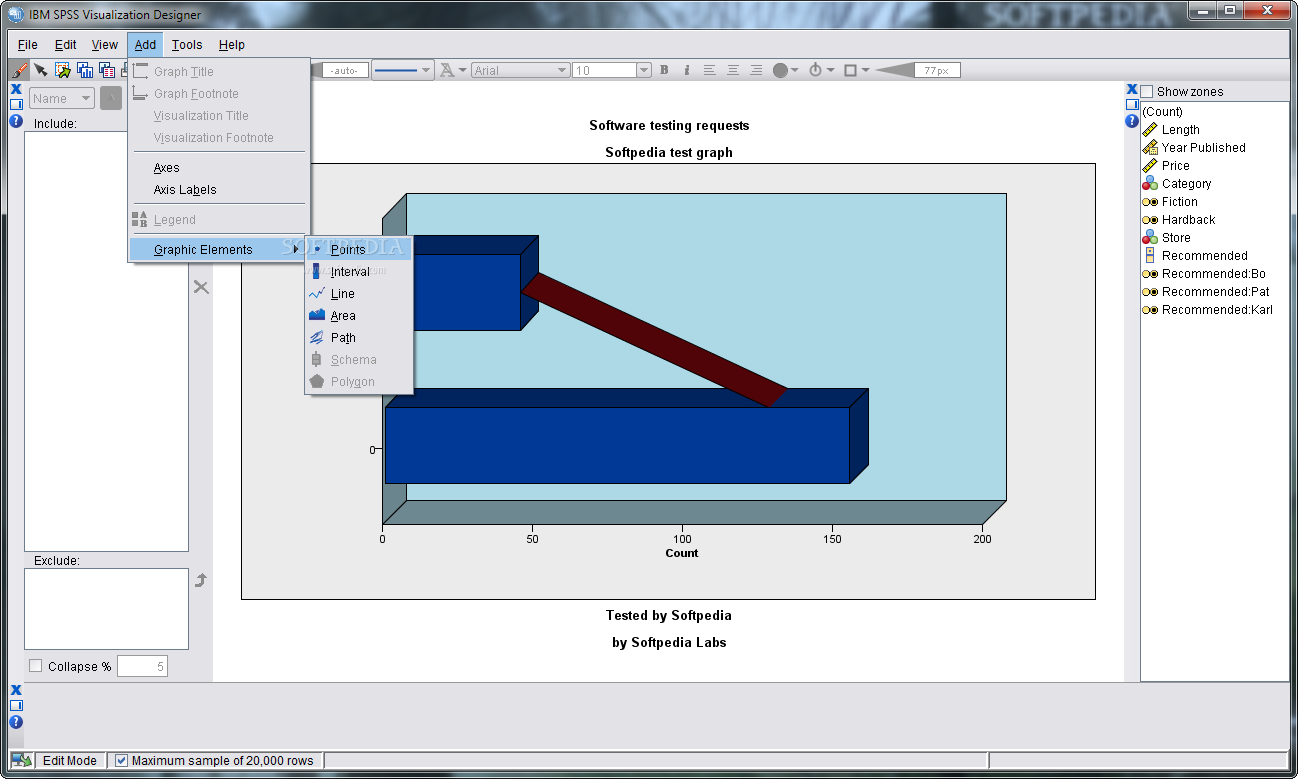Click the dock icon of the bottom panel

tap(16, 705)
